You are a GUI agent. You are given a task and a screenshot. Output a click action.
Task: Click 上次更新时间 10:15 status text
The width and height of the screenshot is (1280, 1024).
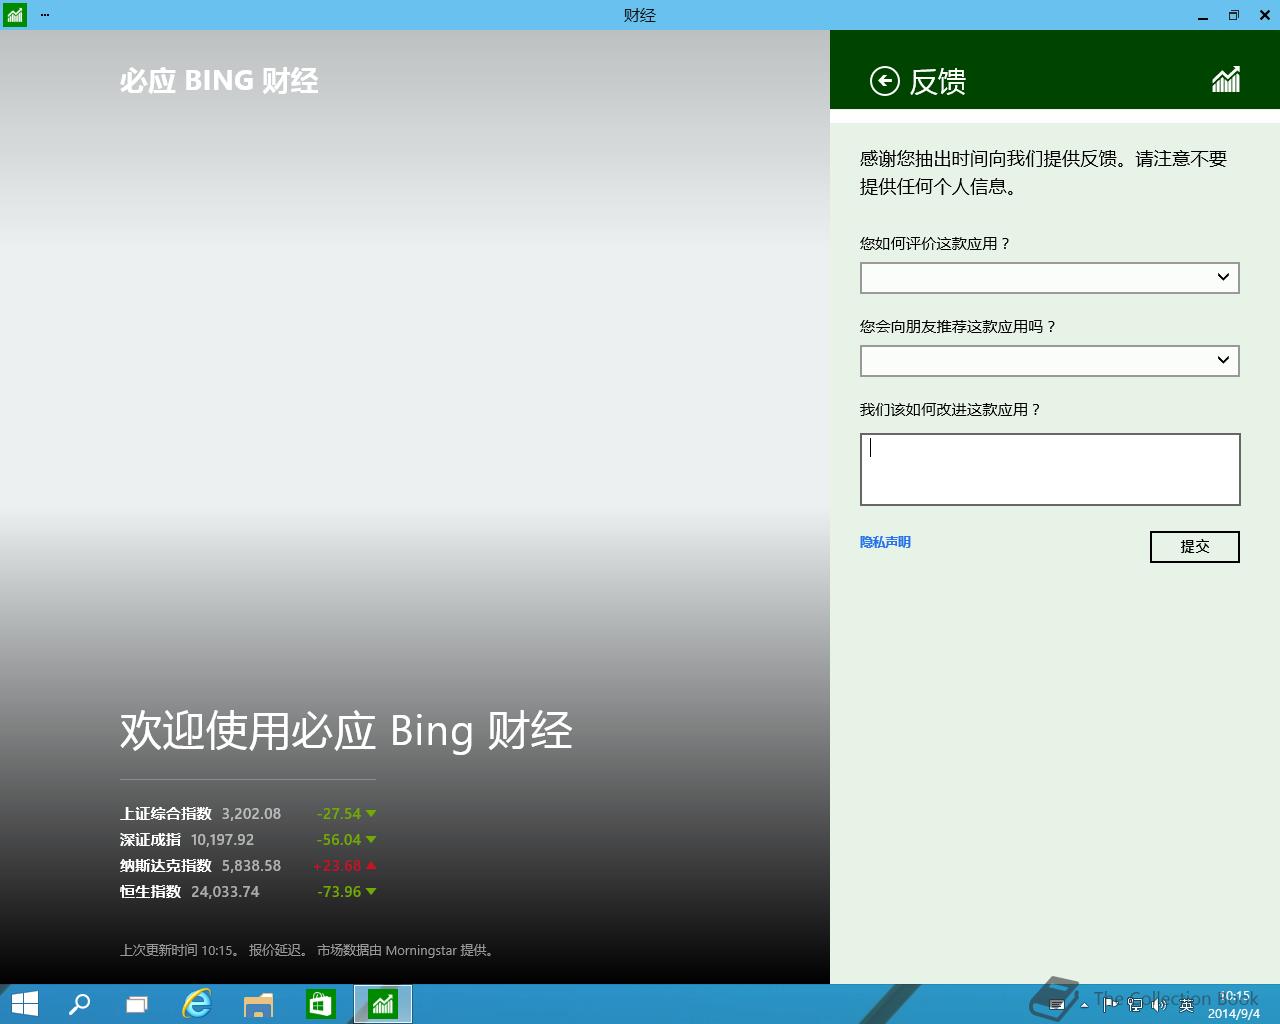[179, 950]
